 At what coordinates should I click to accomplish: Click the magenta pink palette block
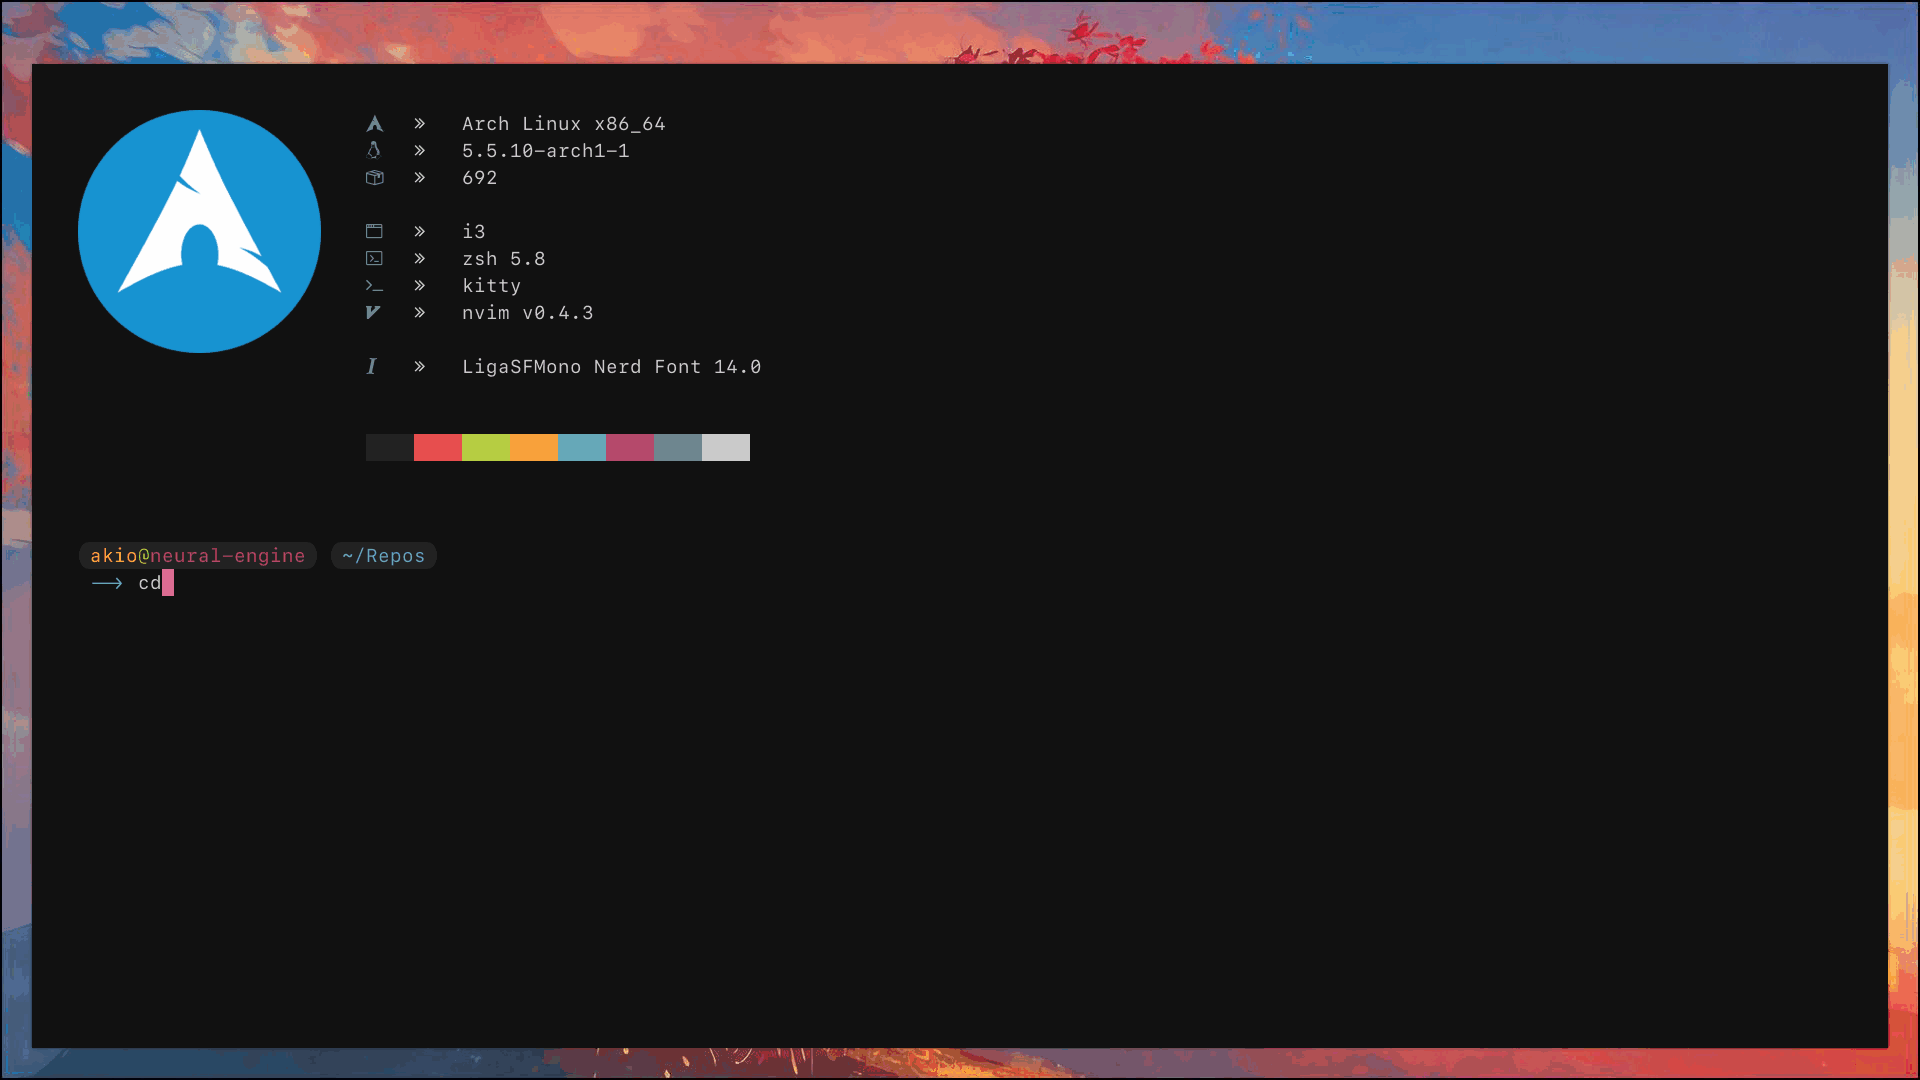pyautogui.click(x=630, y=447)
